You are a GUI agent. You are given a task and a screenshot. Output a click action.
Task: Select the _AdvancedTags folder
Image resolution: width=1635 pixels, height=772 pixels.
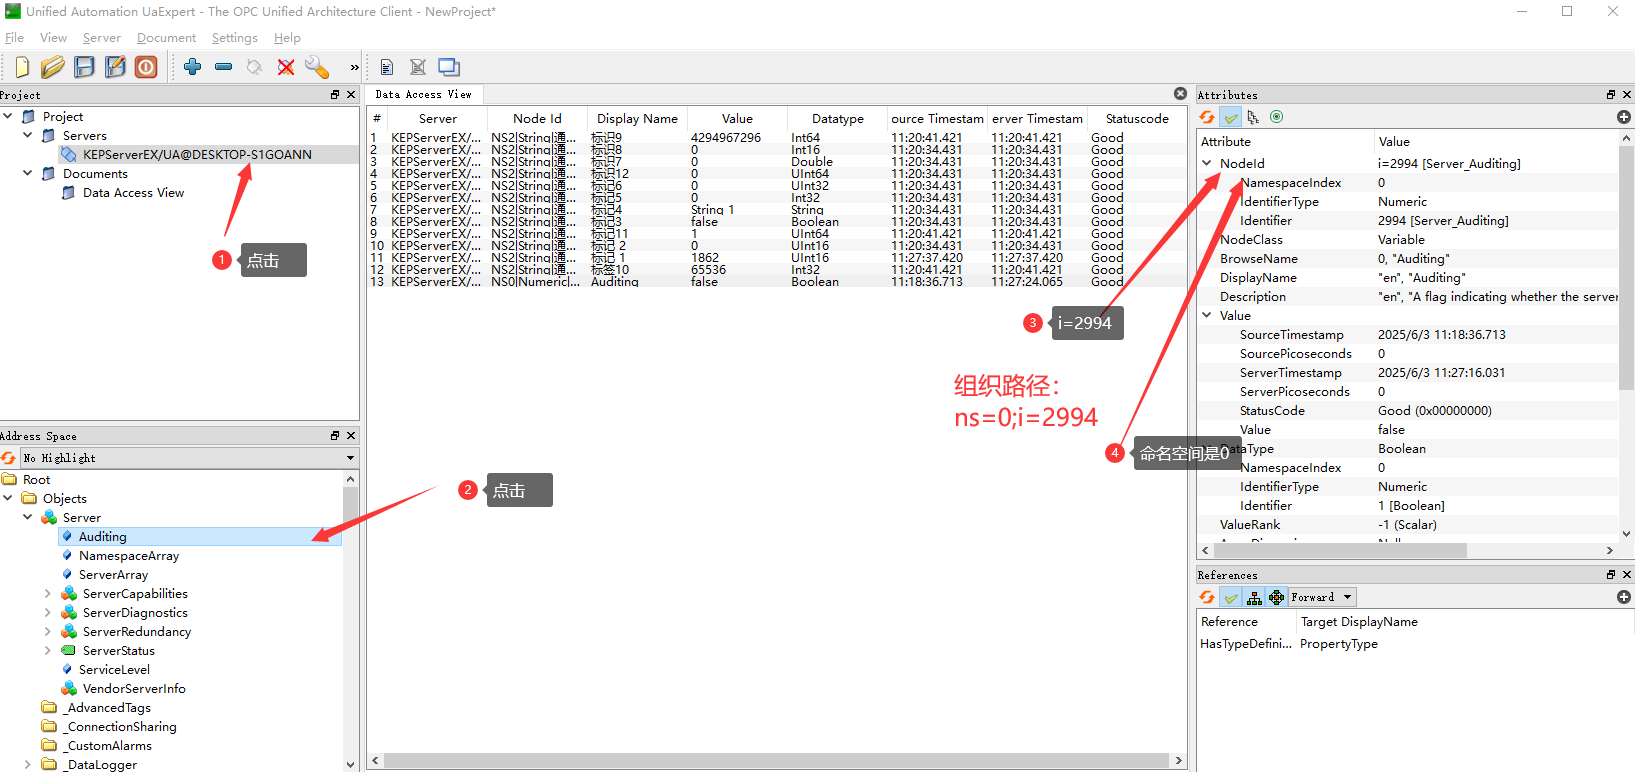click(108, 708)
